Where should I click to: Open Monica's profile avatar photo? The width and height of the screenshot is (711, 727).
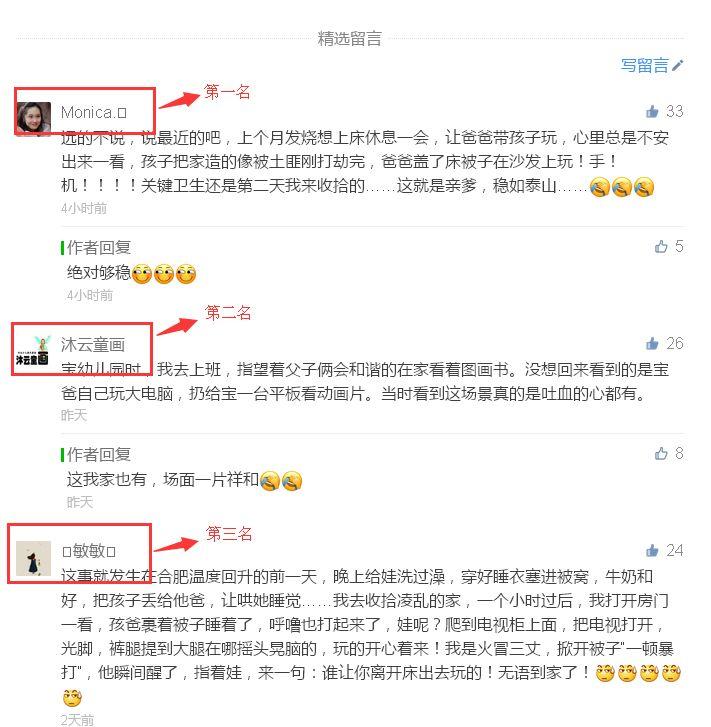(33, 118)
